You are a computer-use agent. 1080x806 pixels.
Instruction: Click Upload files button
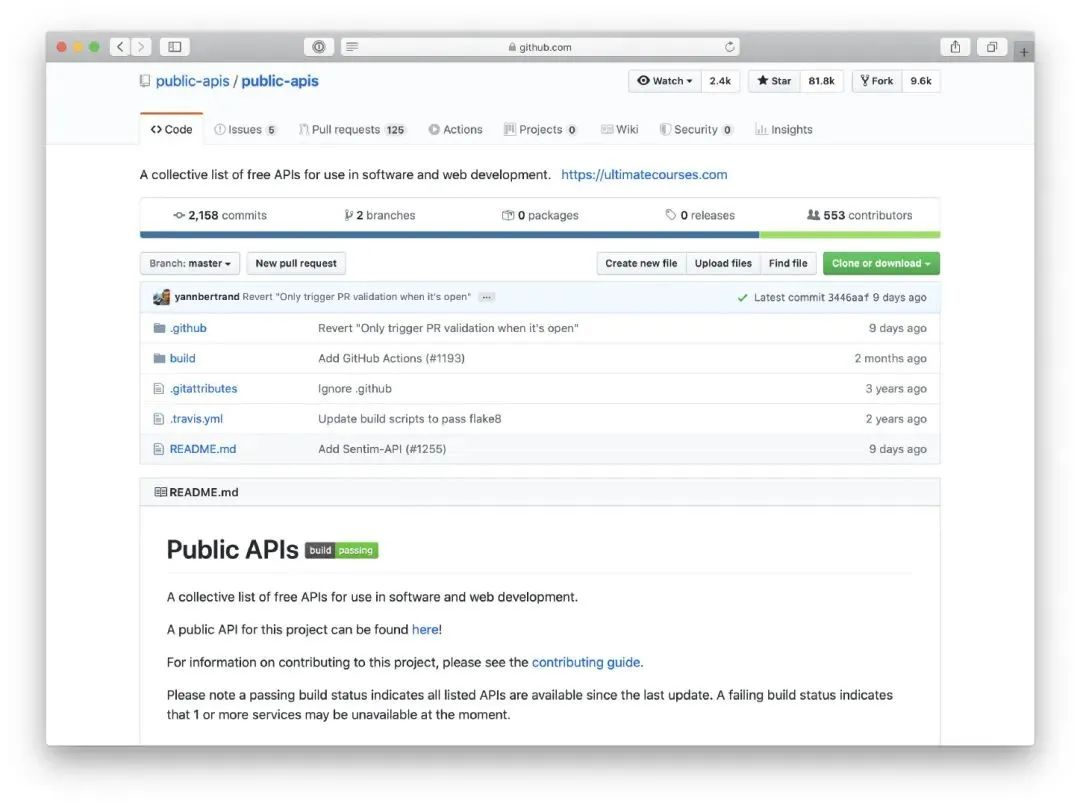pos(723,263)
